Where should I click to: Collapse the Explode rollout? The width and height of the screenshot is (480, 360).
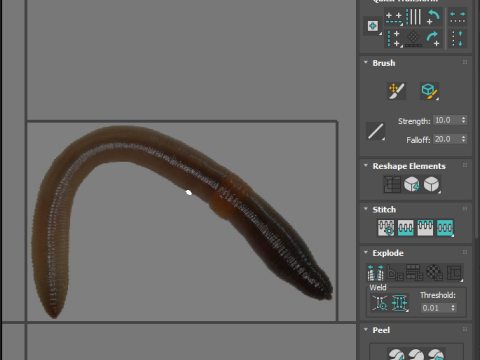[366, 253]
